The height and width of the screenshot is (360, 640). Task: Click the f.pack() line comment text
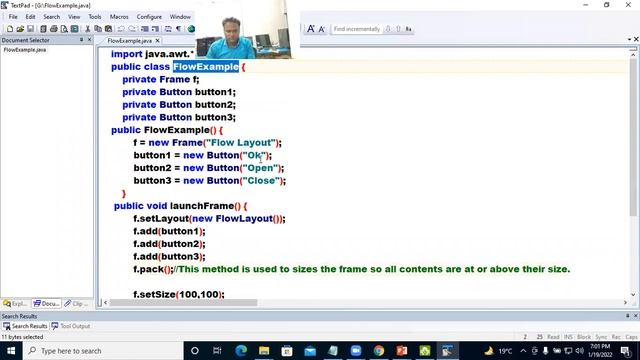tap(372, 269)
